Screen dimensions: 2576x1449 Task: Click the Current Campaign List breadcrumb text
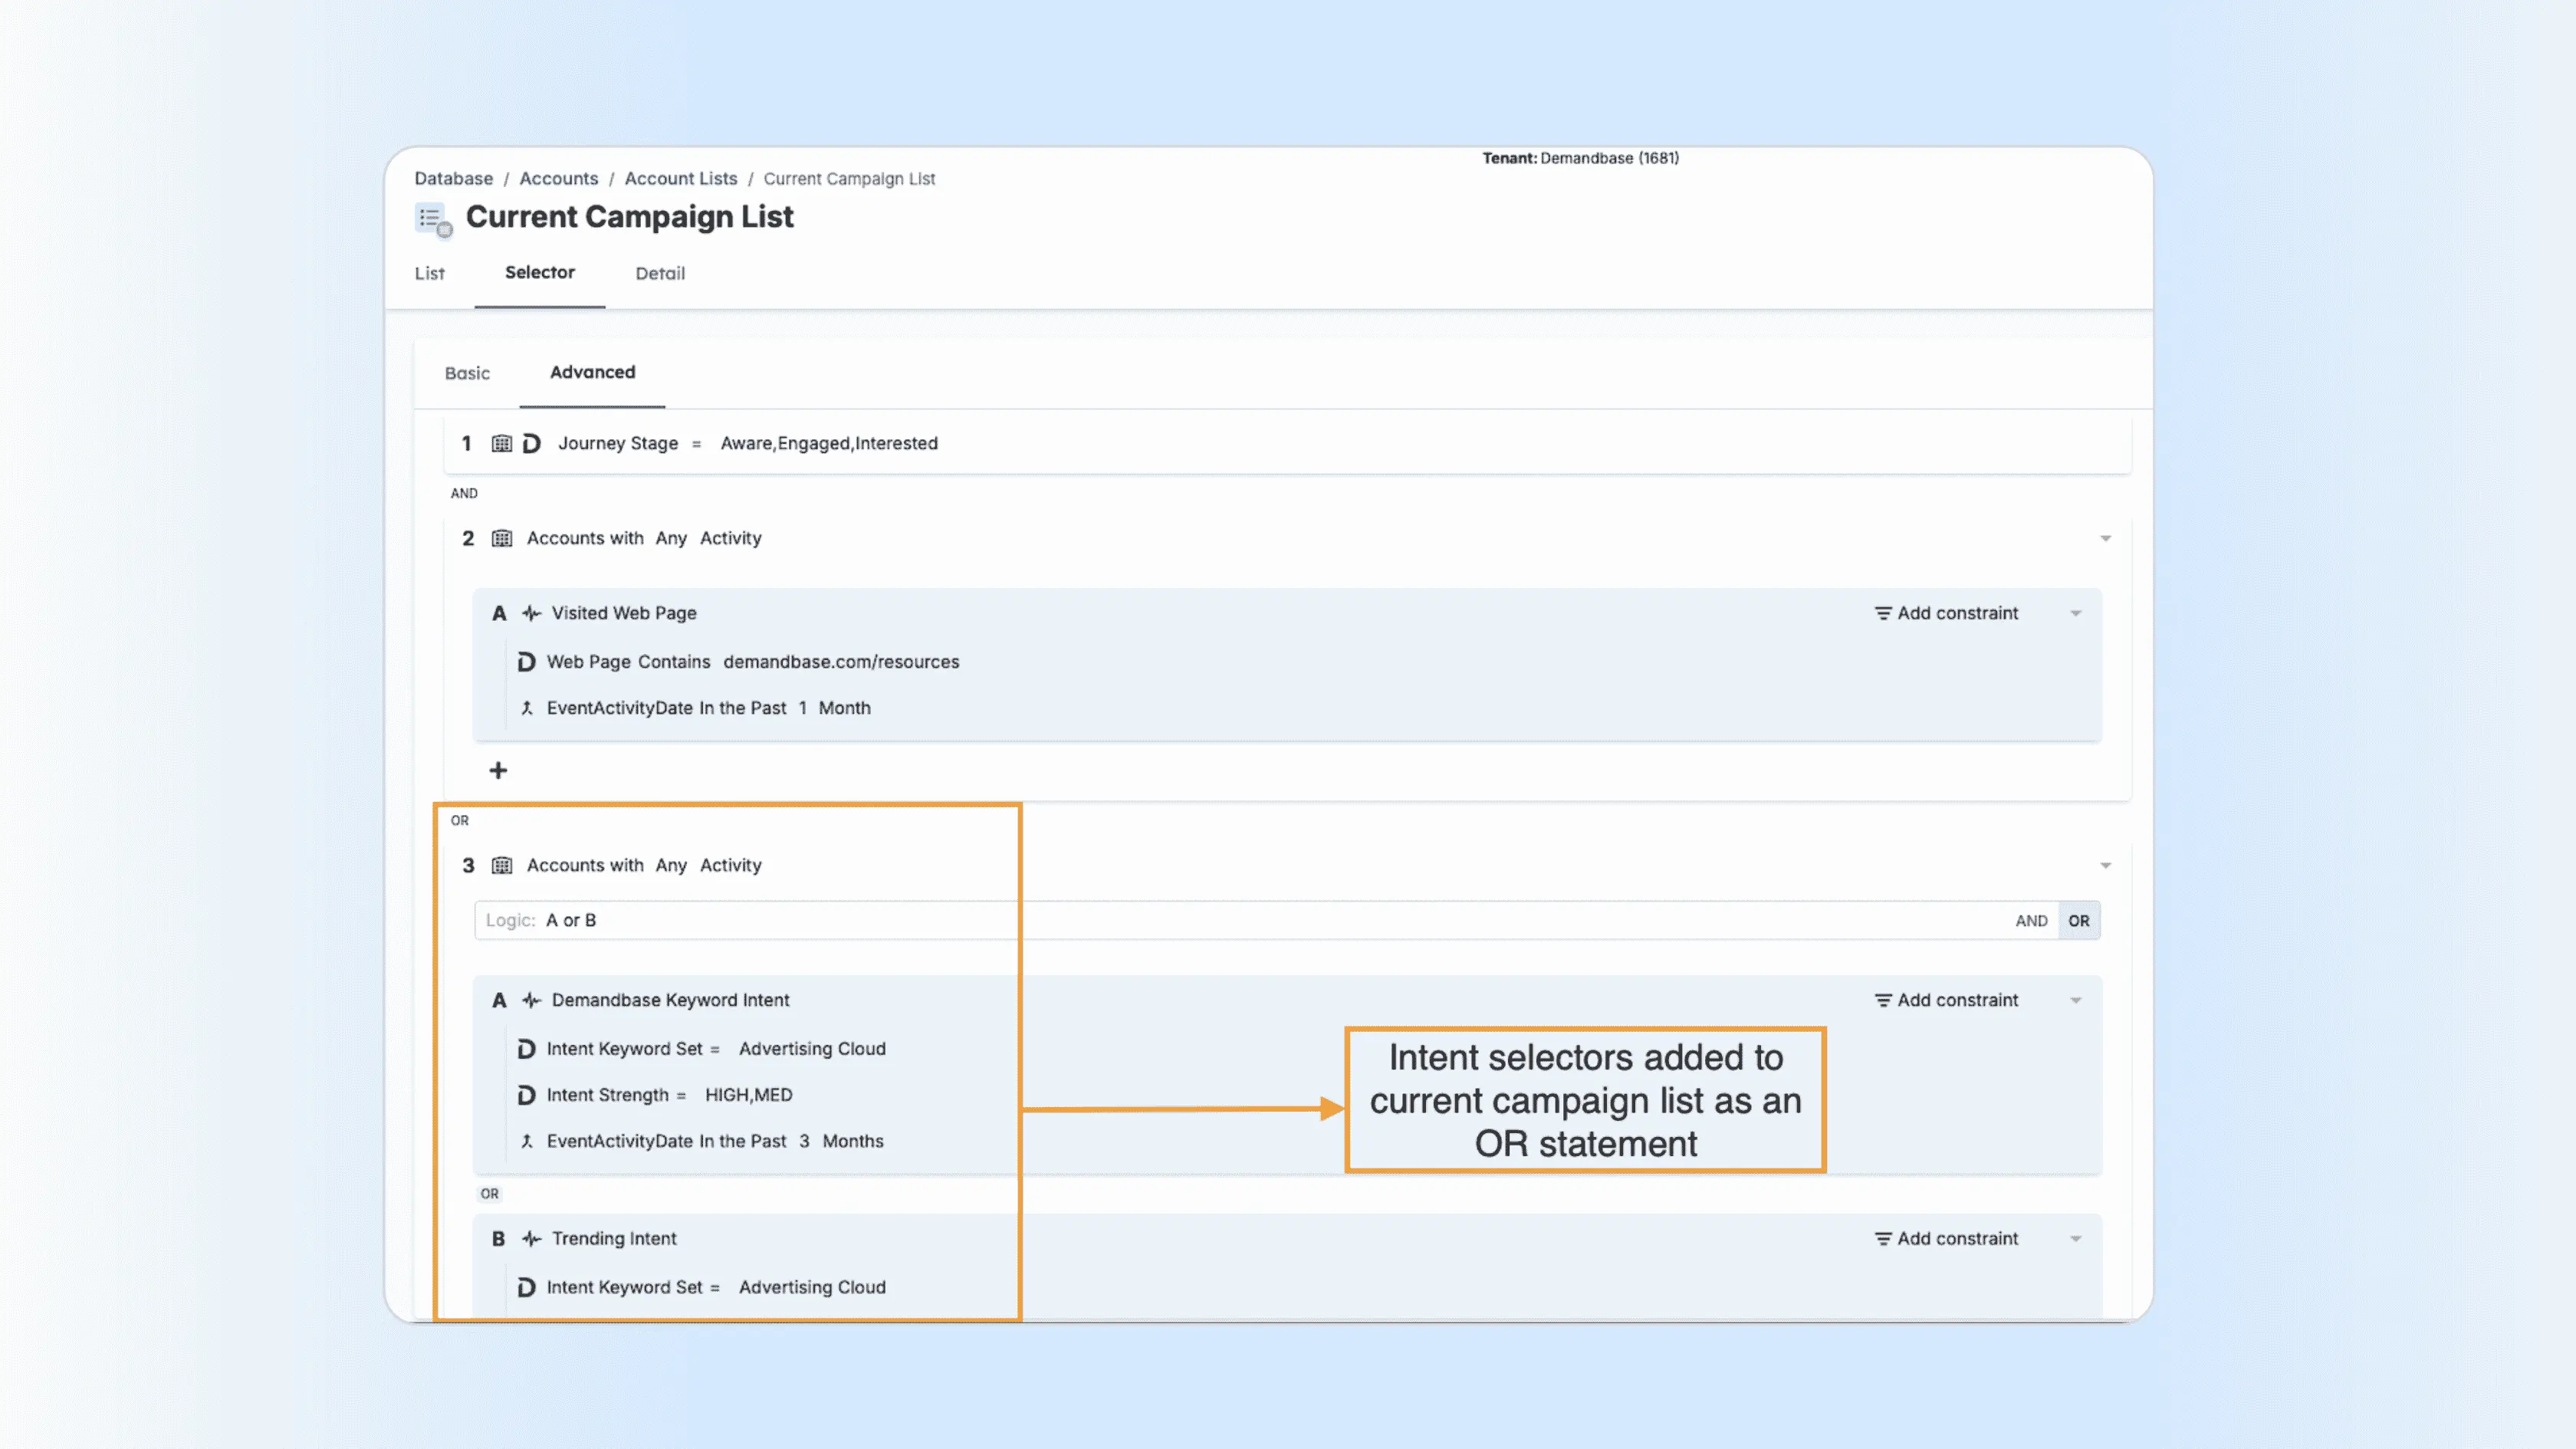850,179
